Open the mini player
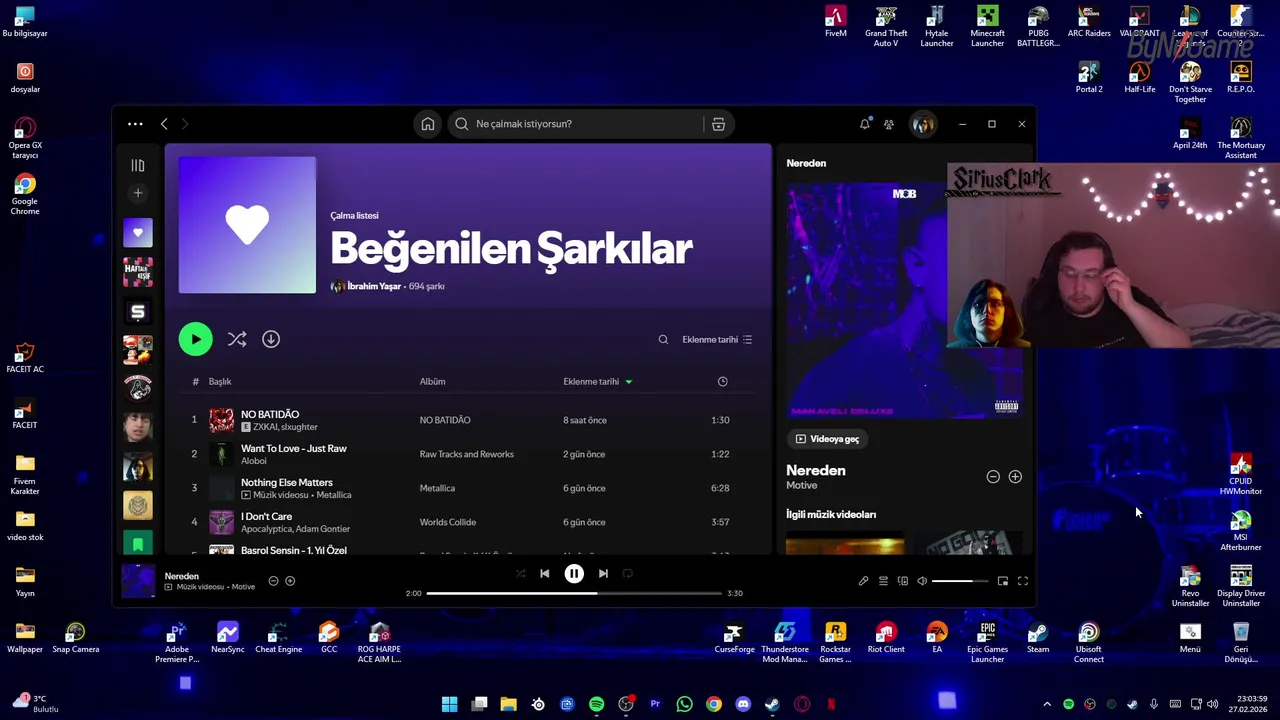The width and height of the screenshot is (1280, 720). click(x=1003, y=581)
